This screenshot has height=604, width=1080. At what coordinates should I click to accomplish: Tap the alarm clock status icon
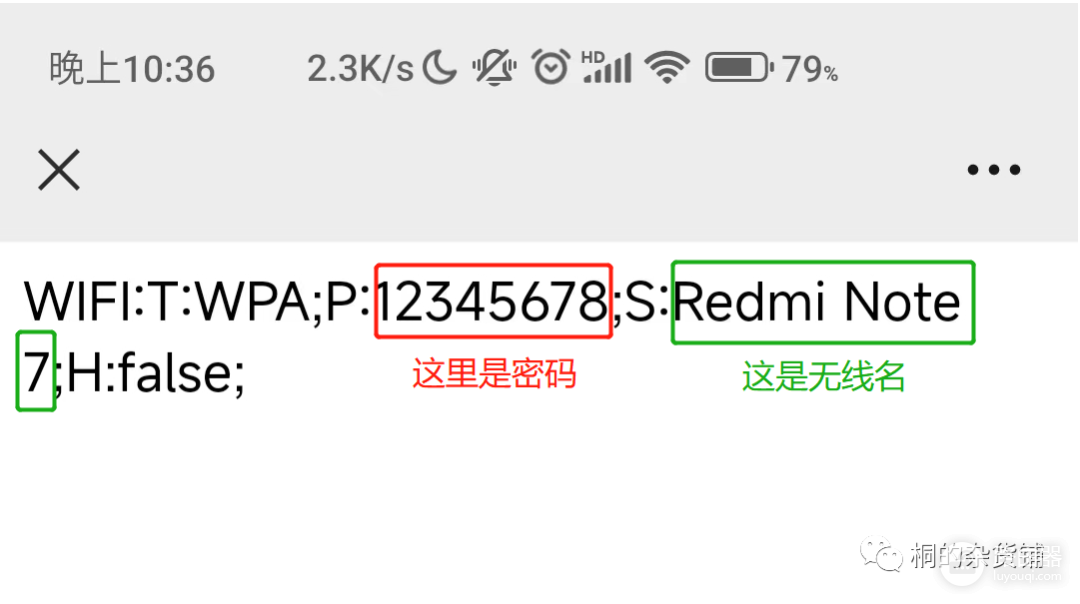(550, 67)
